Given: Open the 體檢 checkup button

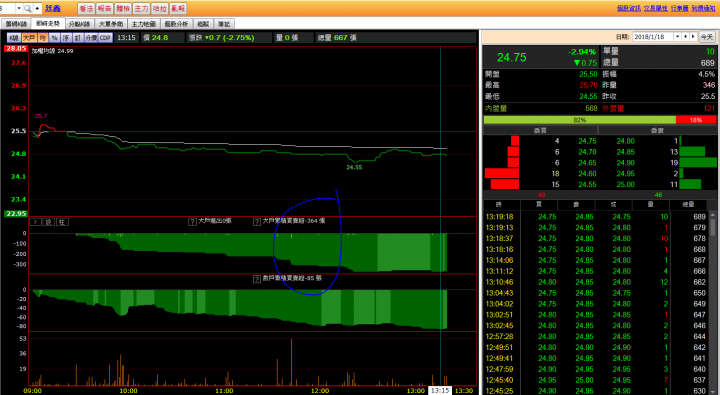Looking at the screenshot, I should 123,8.
